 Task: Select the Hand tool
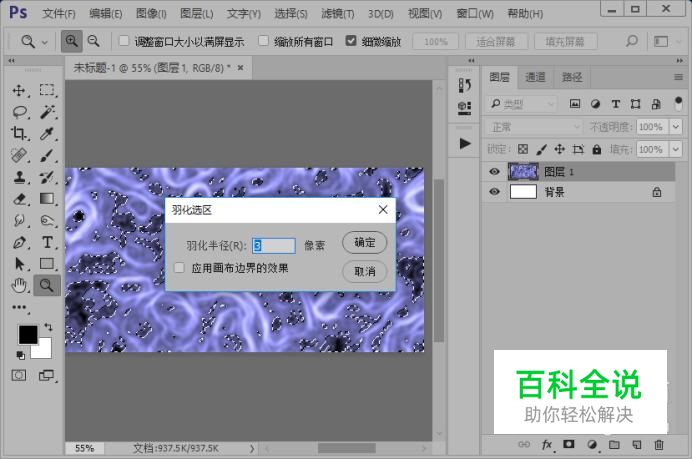(x=19, y=286)
